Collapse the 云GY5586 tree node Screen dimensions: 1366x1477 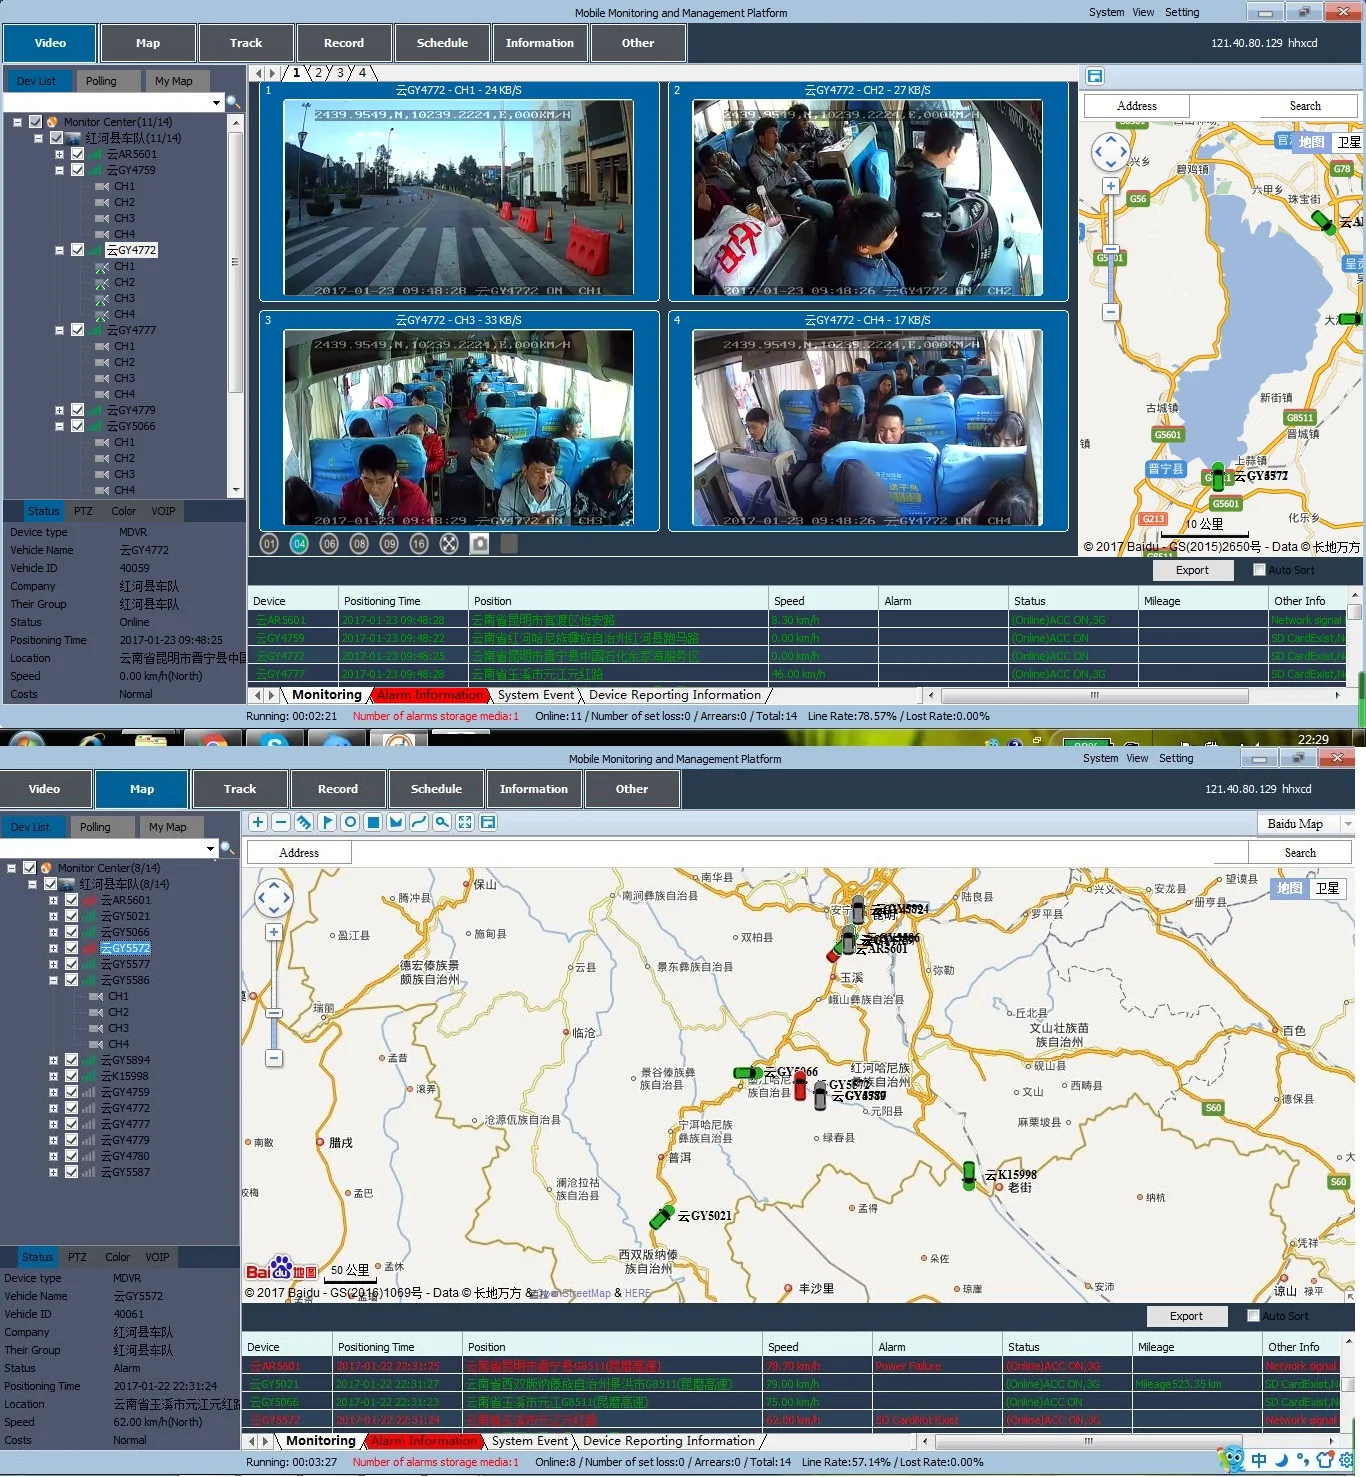tap(53, 981)
